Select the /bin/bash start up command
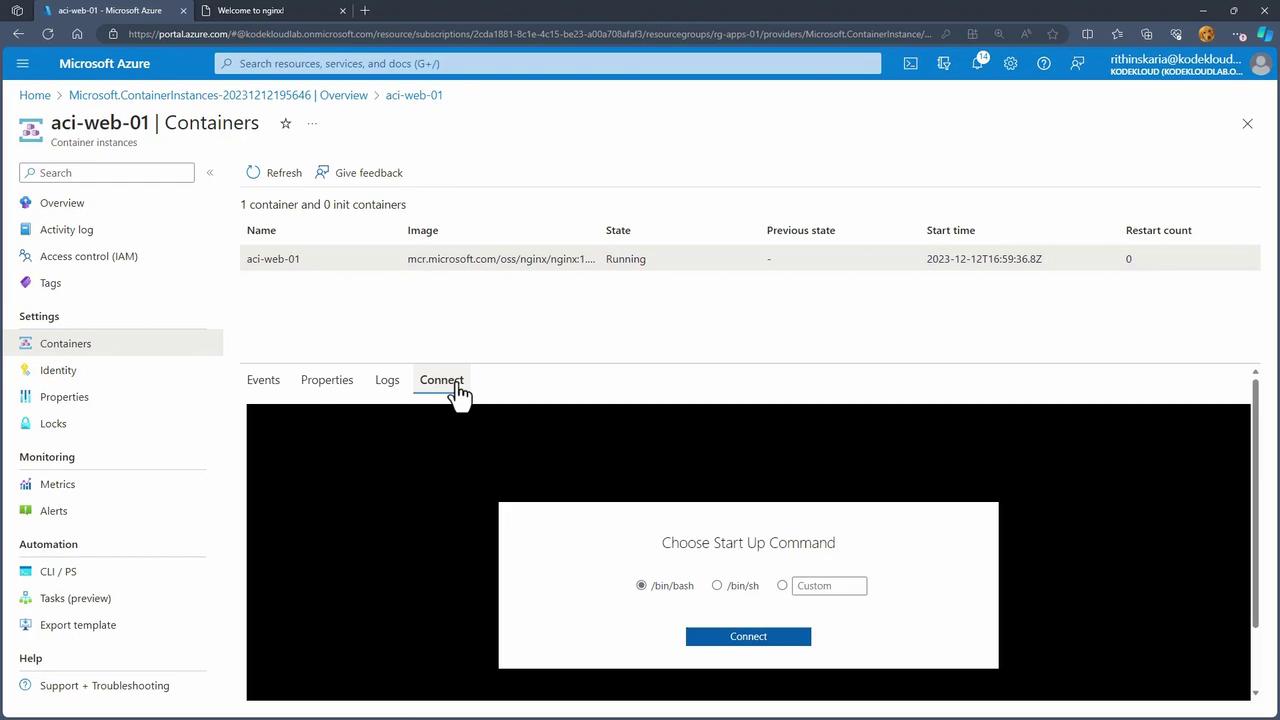The width and height of the screenshot is (1280, 720). [641, 585]
